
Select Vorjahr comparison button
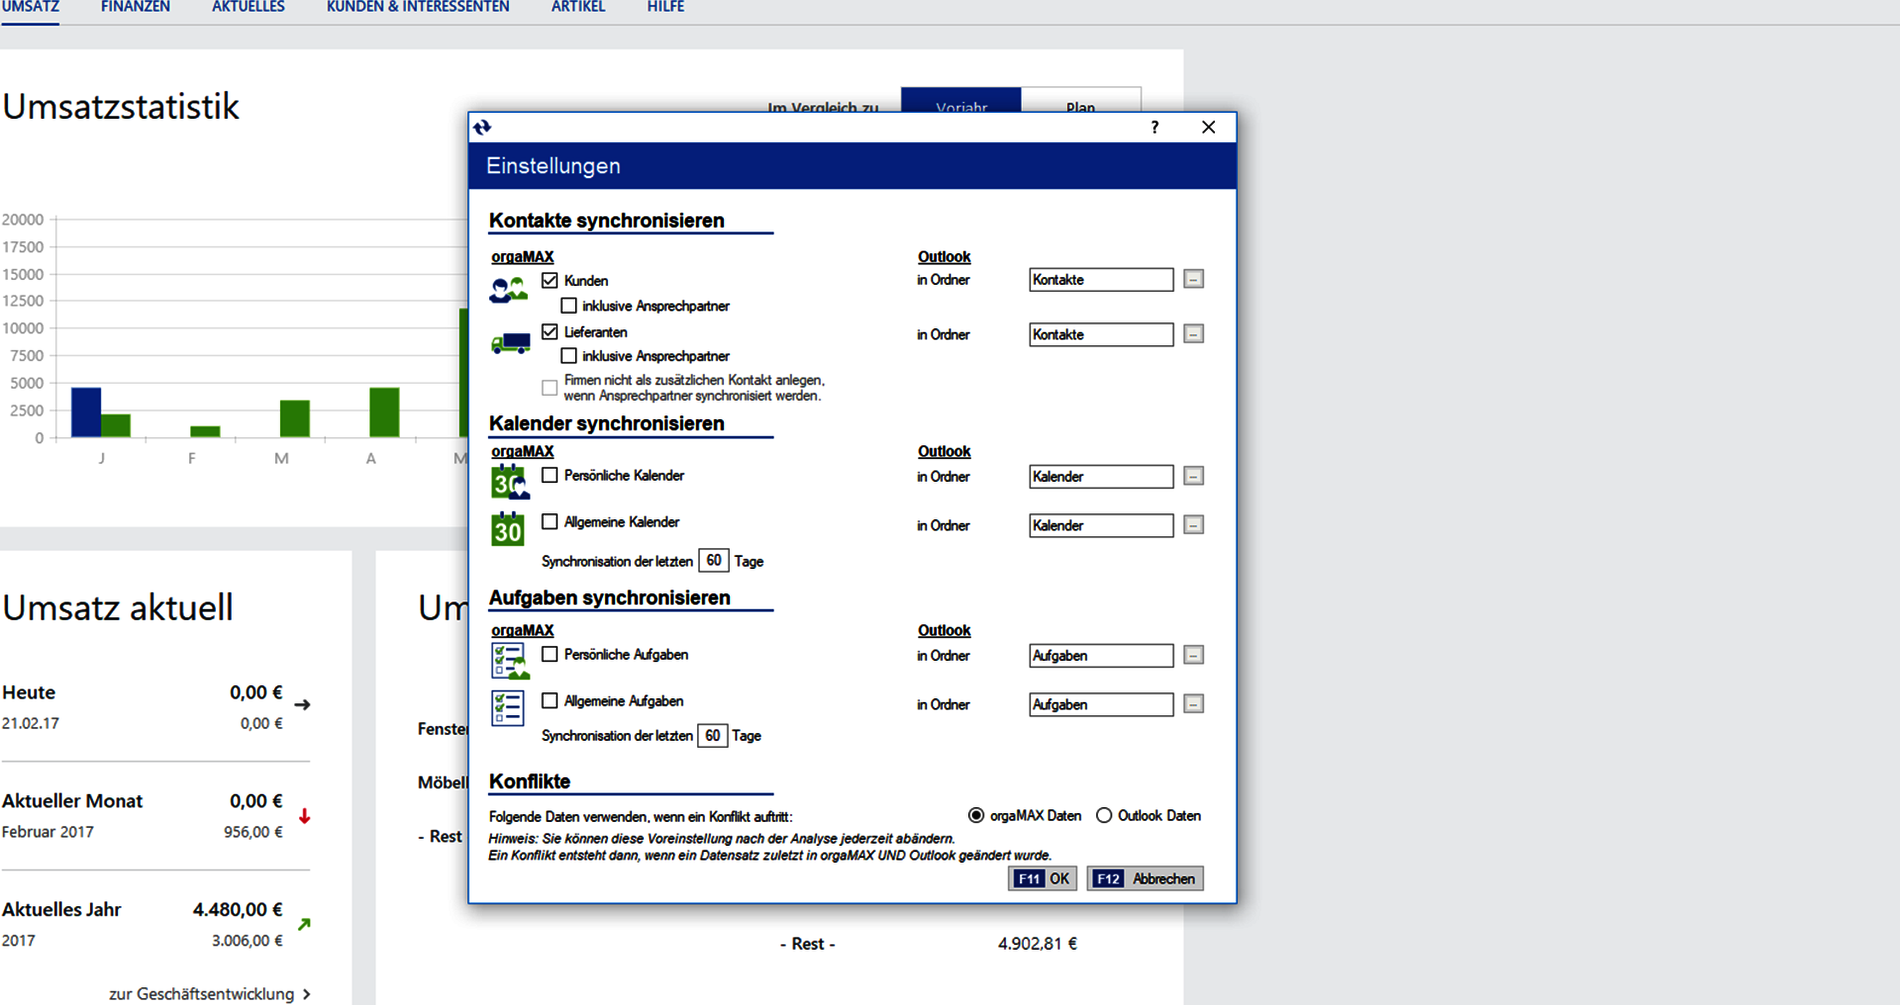point(961,100)
